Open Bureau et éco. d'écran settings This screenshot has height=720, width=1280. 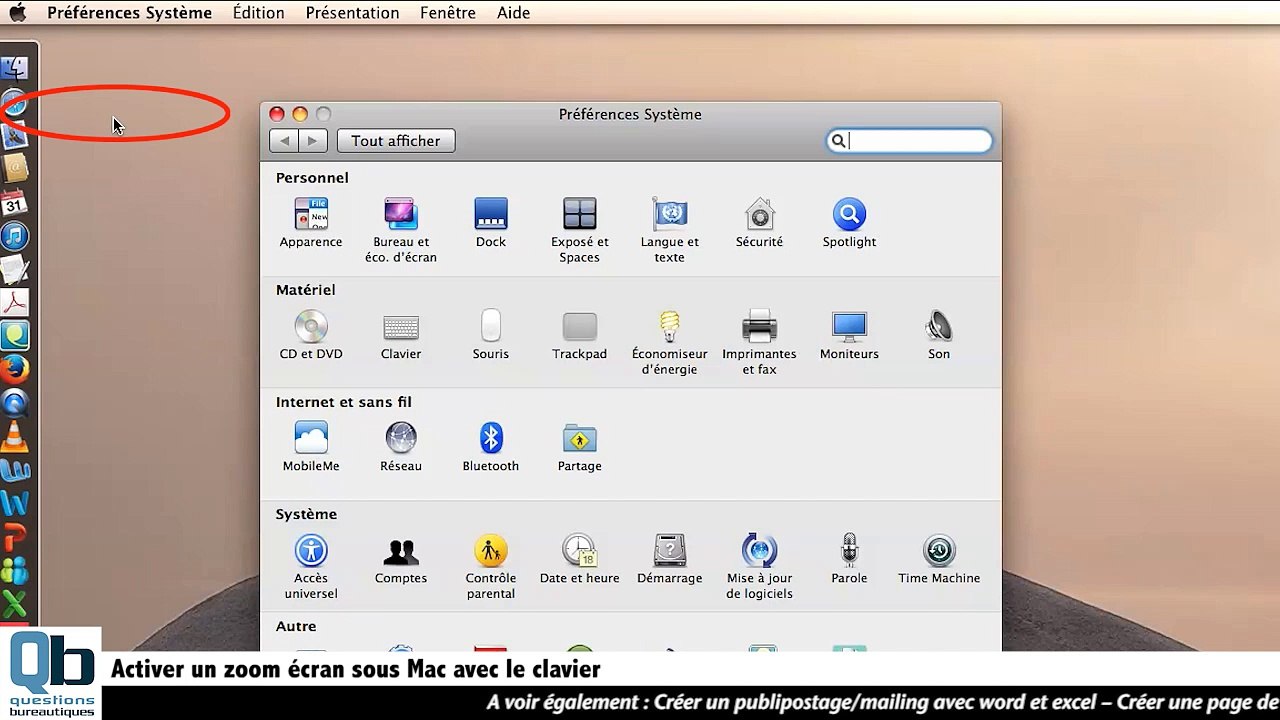pyautogui.click(x=400, y=215)
